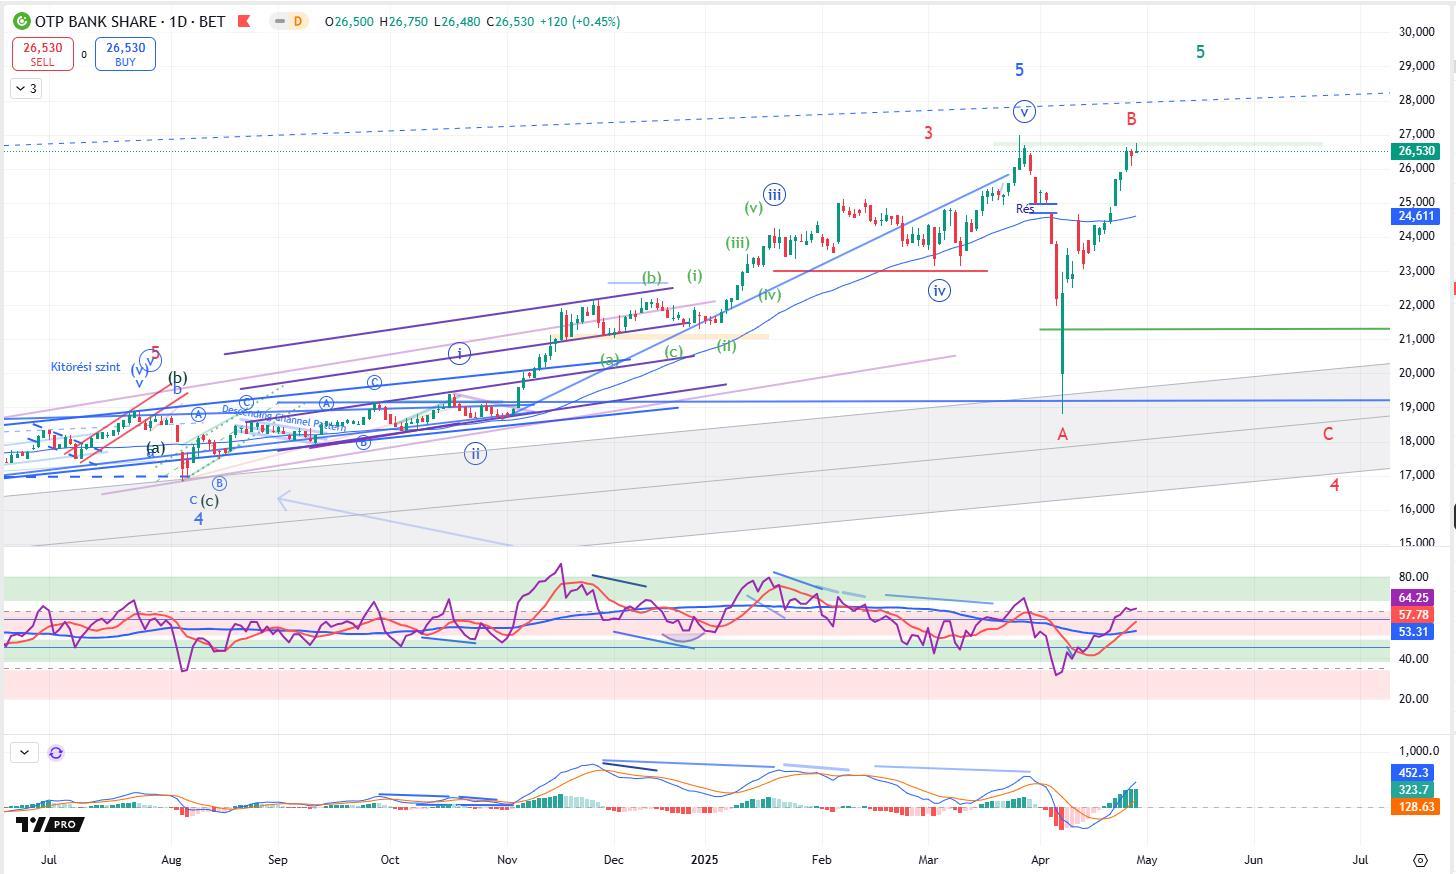The image size is (1456, 874).
Task: Select the blue wave label 4 near August
Action: point(199,519)
